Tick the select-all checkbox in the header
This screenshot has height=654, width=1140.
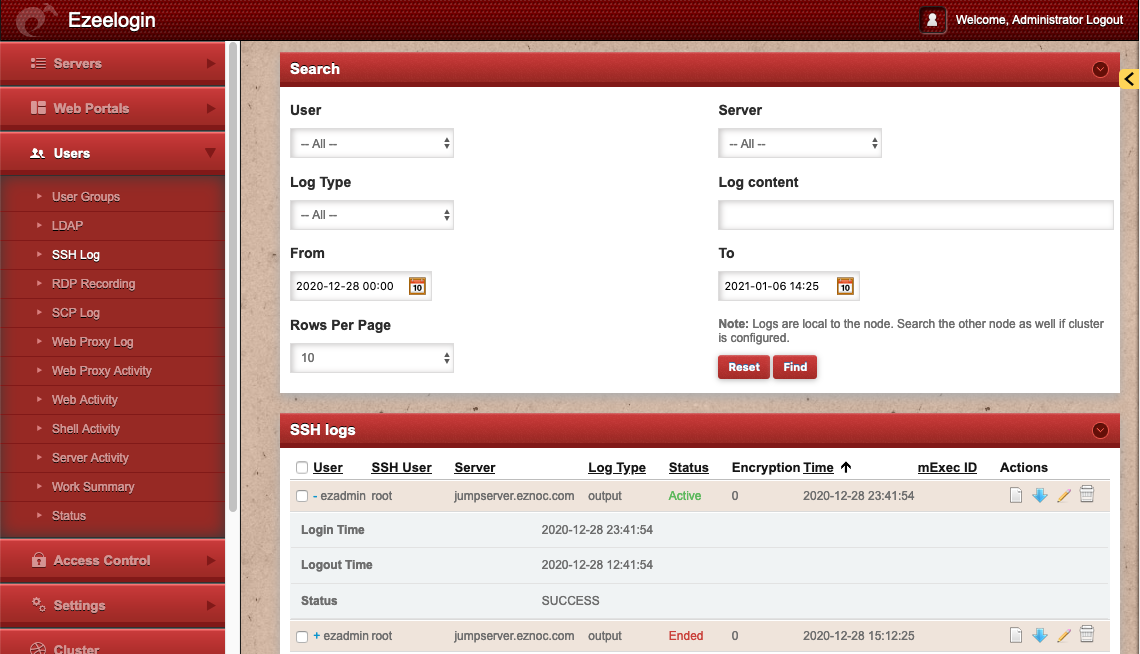tap(302, 468)
